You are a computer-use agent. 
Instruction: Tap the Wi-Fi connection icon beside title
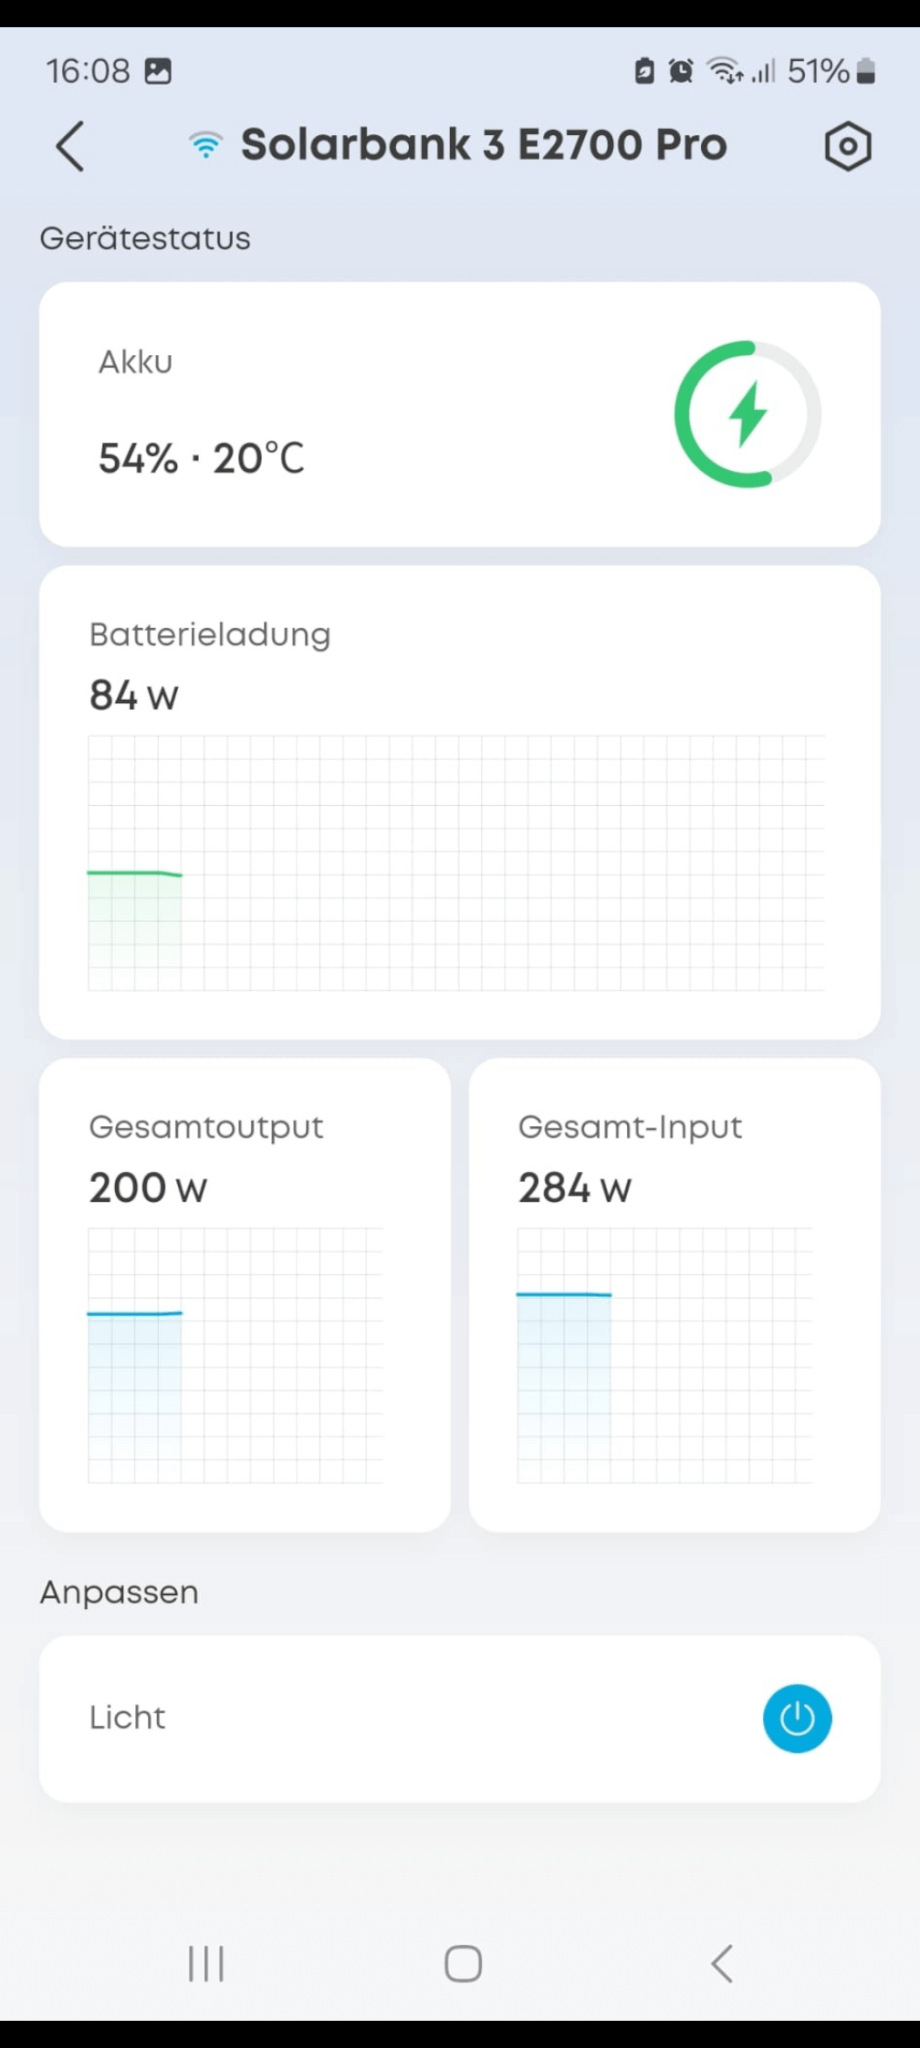coord(206,146)
